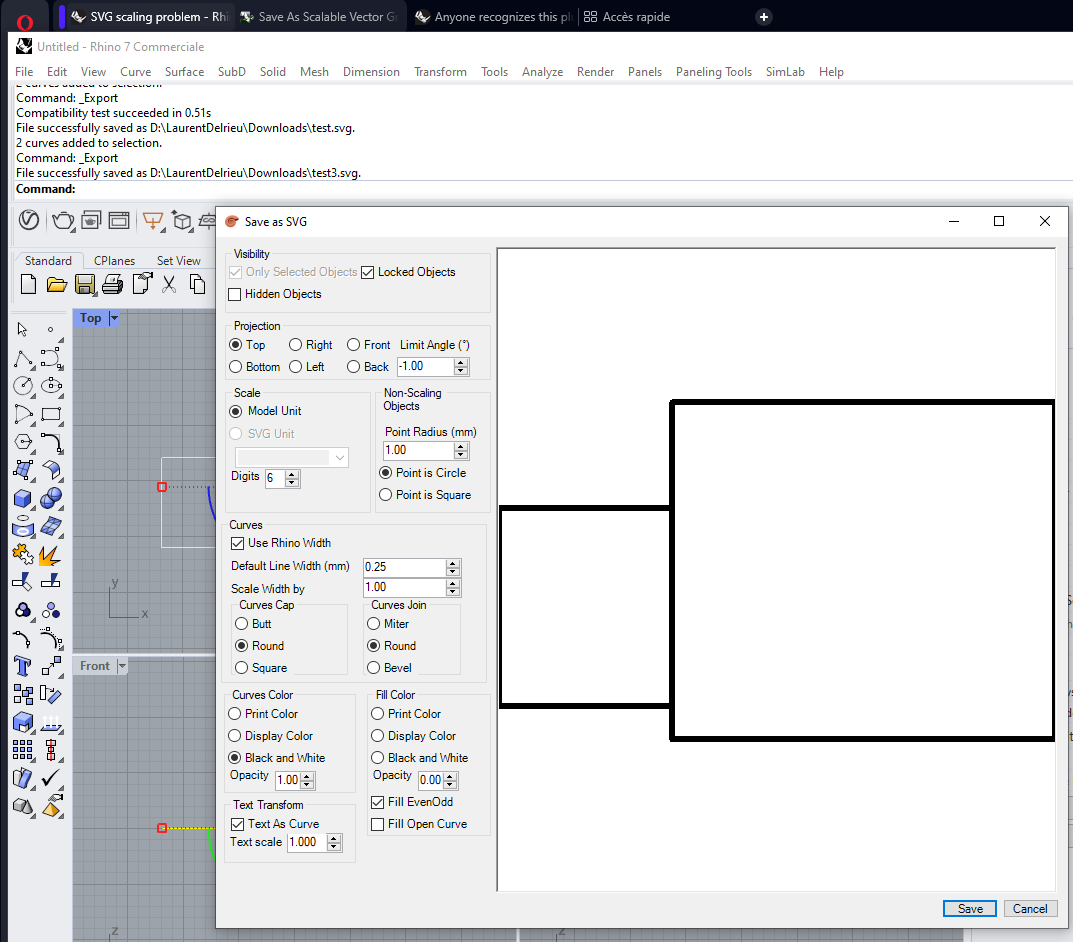
Task: Open the Print icon in toolbar
Action: pyautogui.click(x=112, y=284)
